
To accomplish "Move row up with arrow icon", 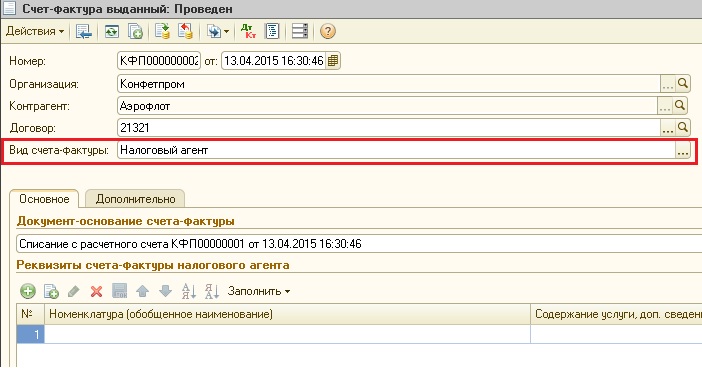I will click(x=142, y=291).
